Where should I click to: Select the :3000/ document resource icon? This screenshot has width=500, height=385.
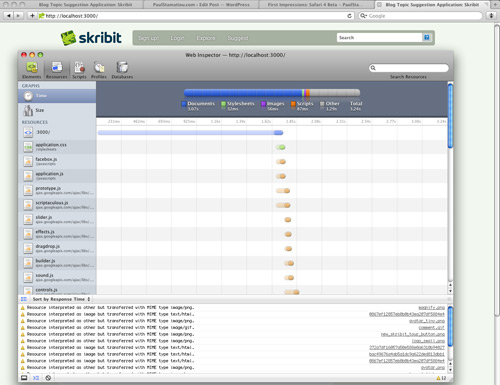(28, 132)
